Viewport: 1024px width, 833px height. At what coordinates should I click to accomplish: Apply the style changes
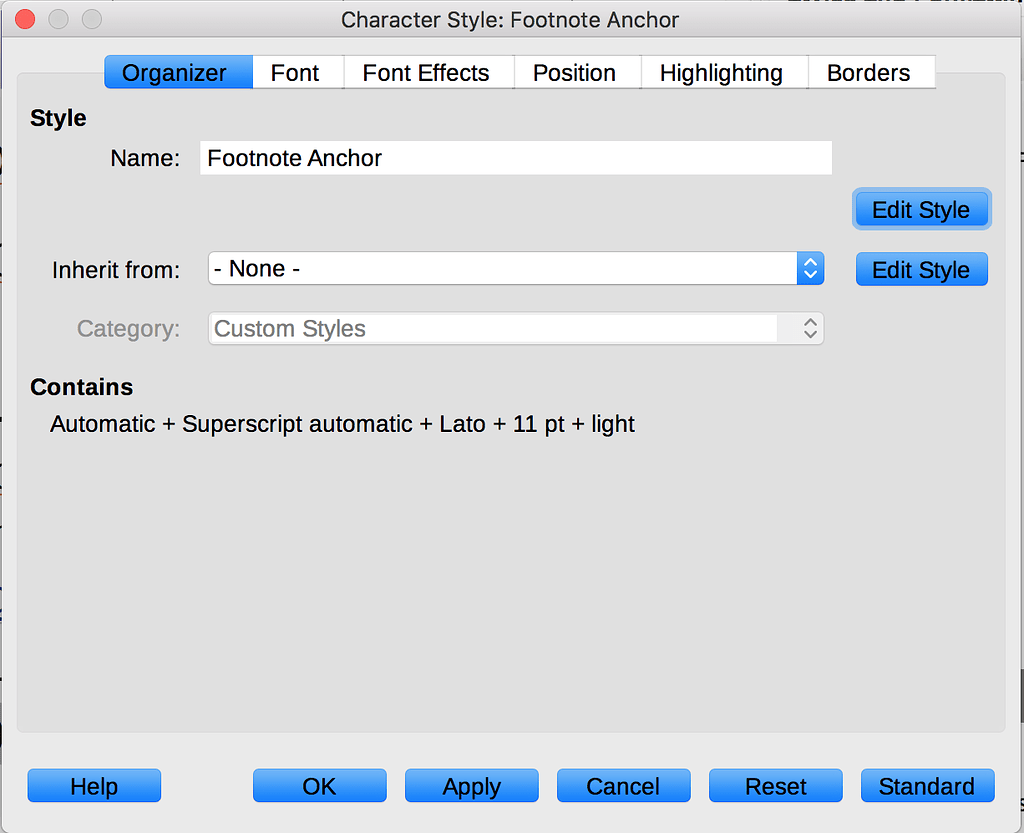point(471,786)
